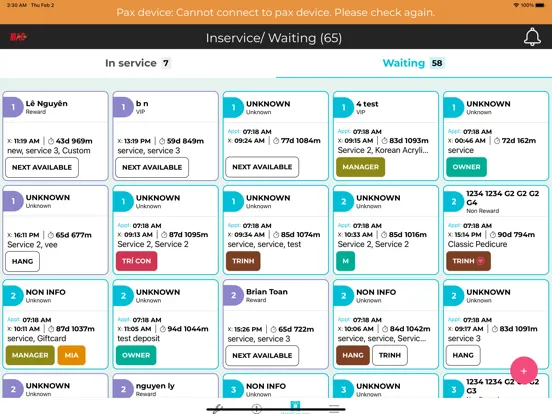Tap the Mia technician tag
This screenshot has height=414, width=552.
point(71,355)
